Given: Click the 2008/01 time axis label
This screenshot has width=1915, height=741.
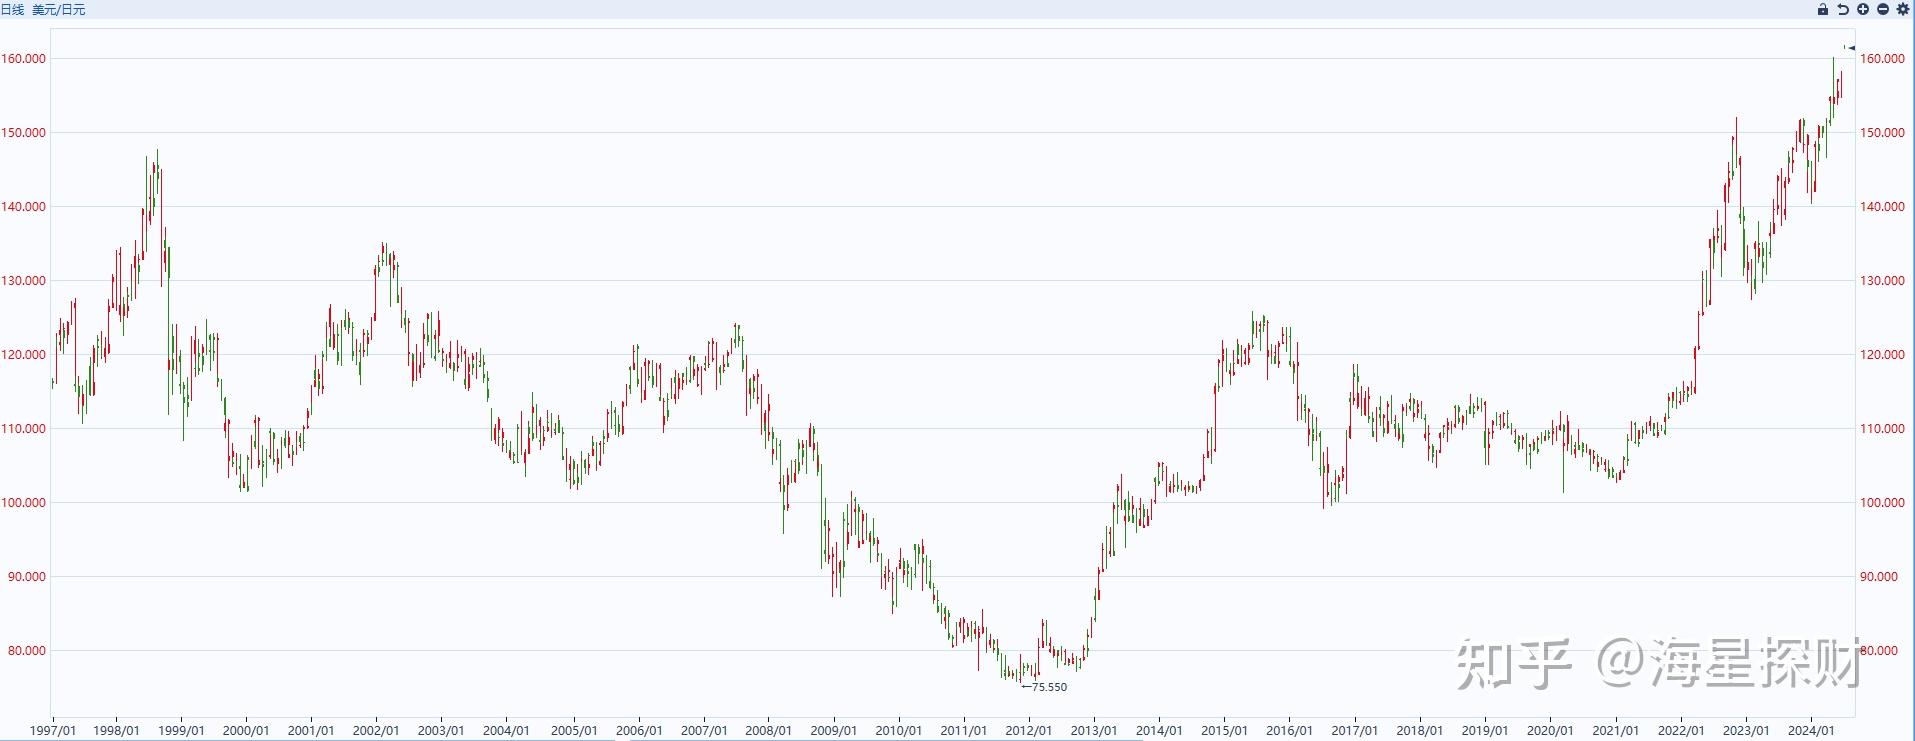Looking at the screenshot, I should click(769, 731).
